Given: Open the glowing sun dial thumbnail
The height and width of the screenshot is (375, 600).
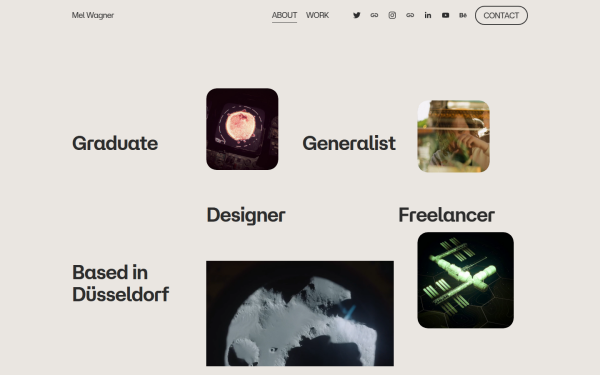Looking at the screenshot, I should (242, 129).
